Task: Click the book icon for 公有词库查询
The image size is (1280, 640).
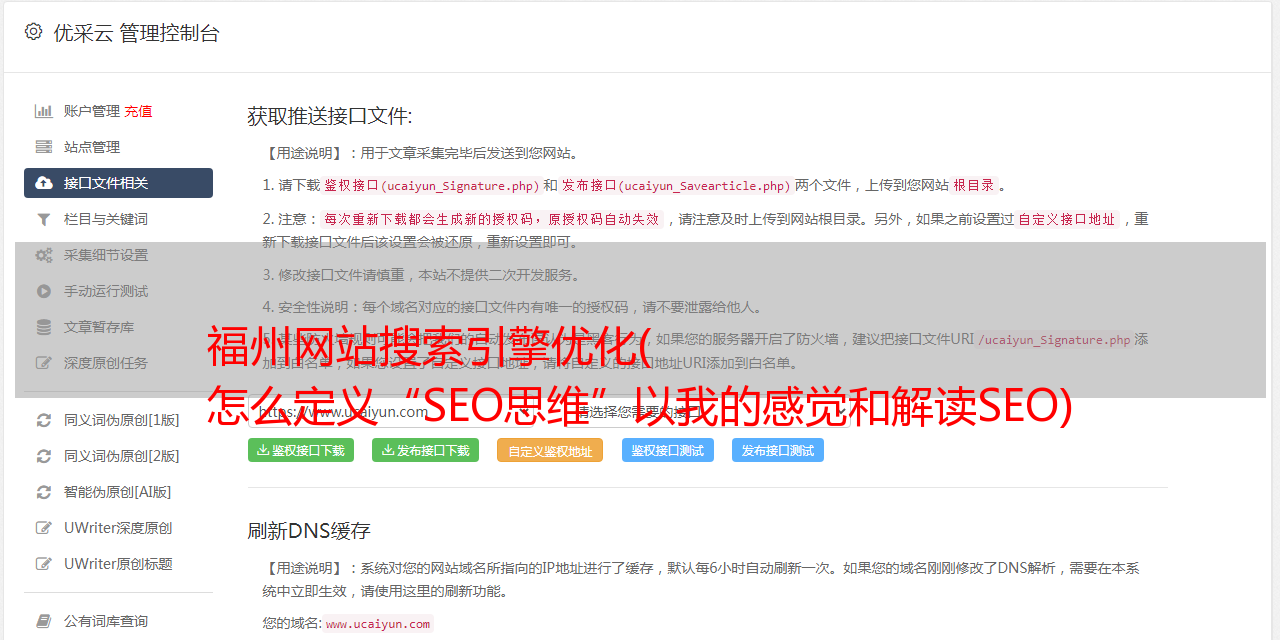Action: click(44, 621)
